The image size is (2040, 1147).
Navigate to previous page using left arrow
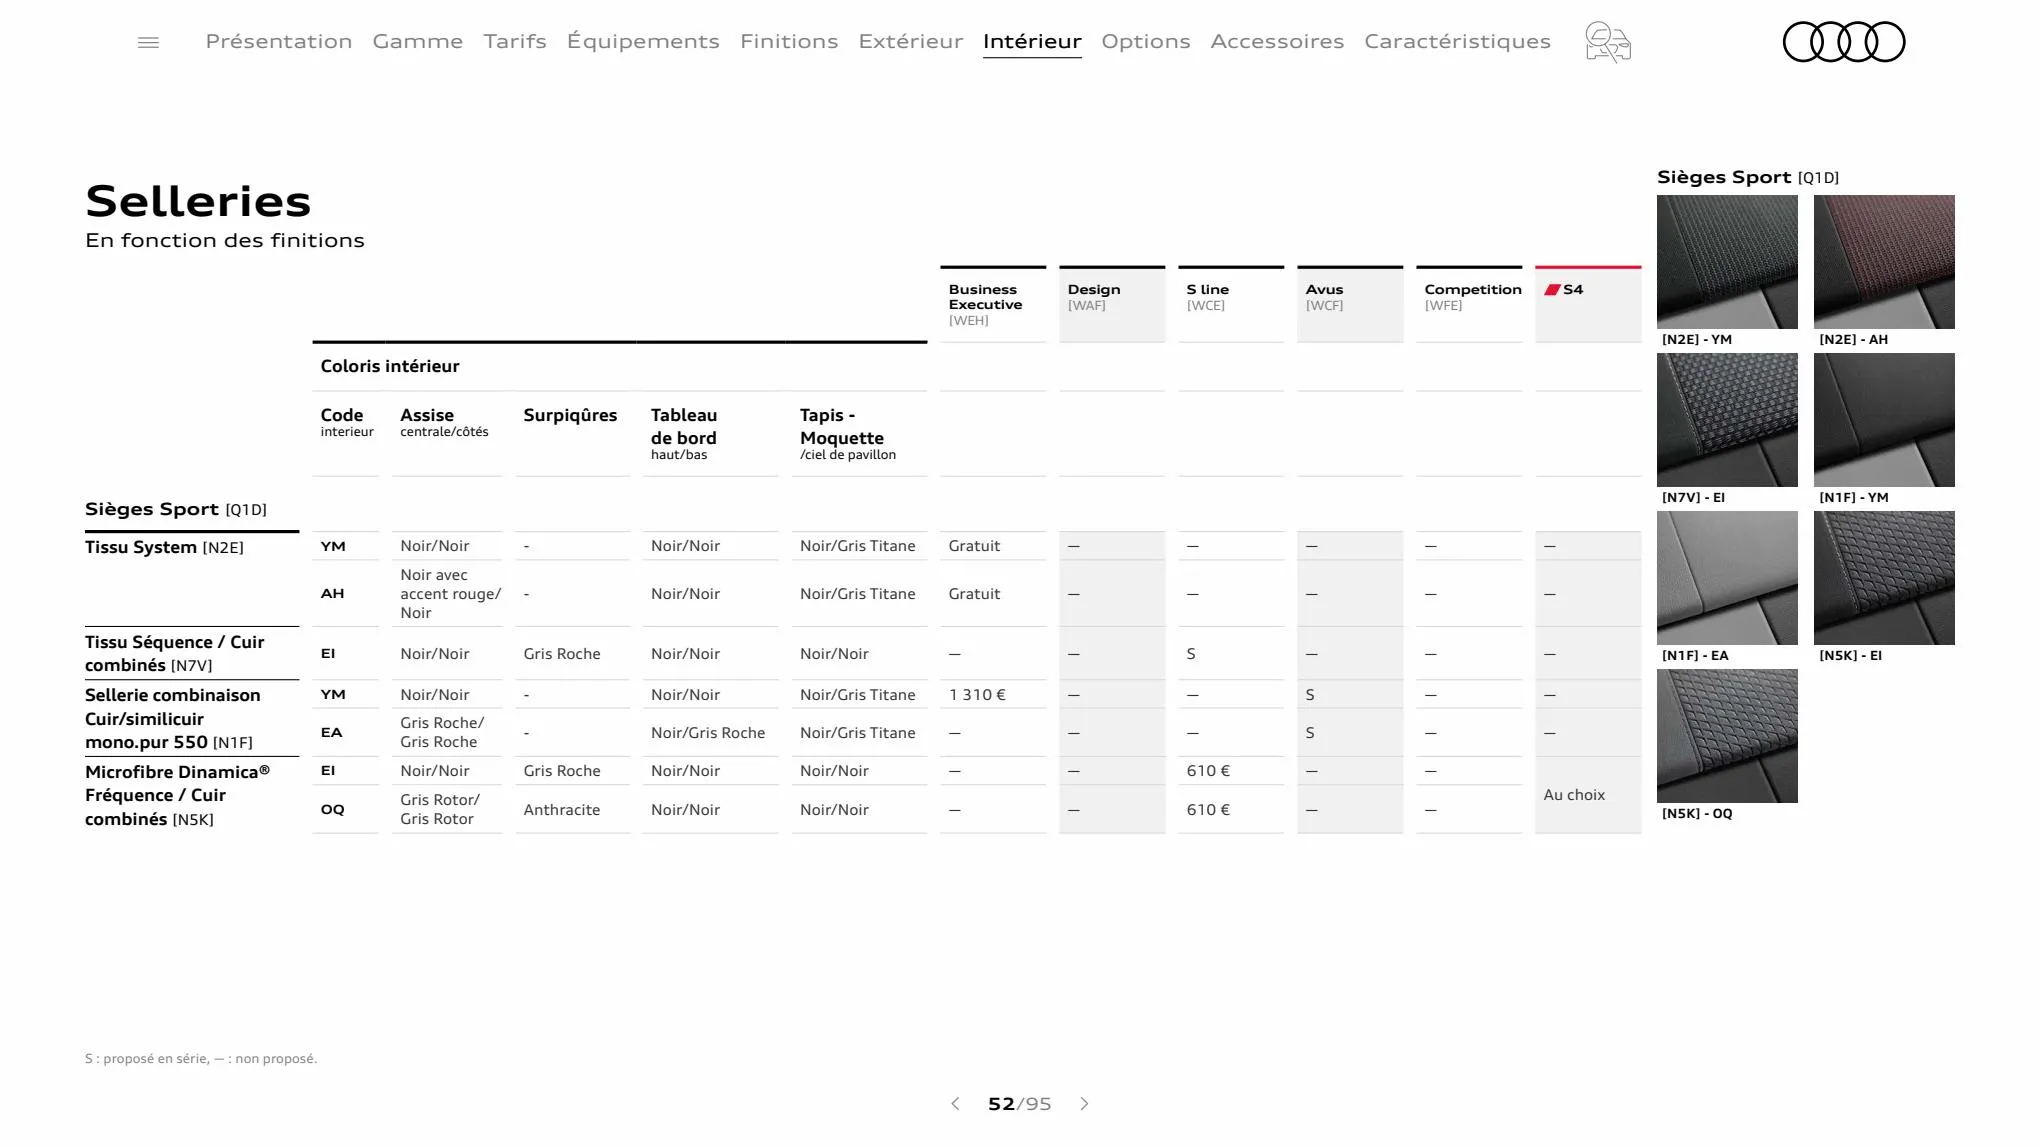tap(954, 1105)
